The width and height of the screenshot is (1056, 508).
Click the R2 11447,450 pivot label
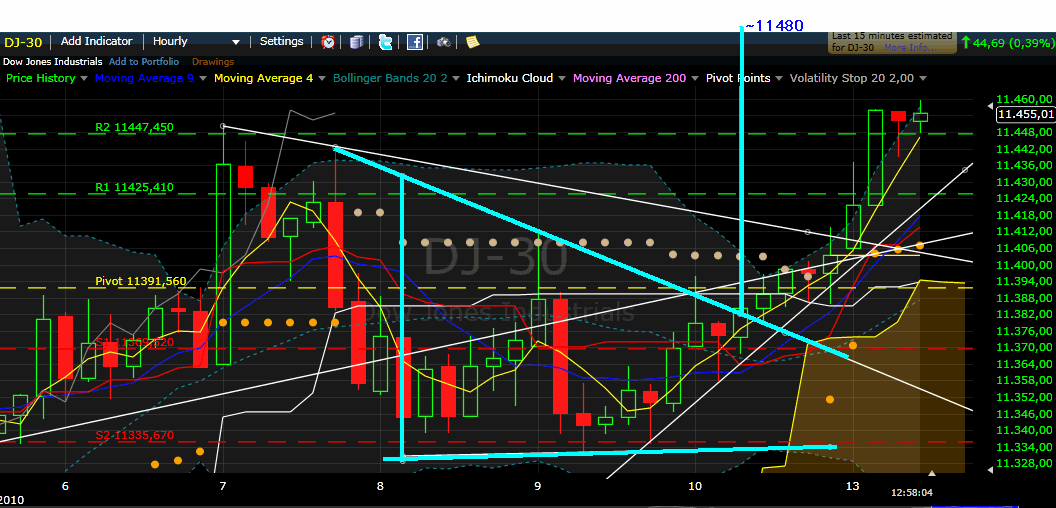[x=135, y=127]
